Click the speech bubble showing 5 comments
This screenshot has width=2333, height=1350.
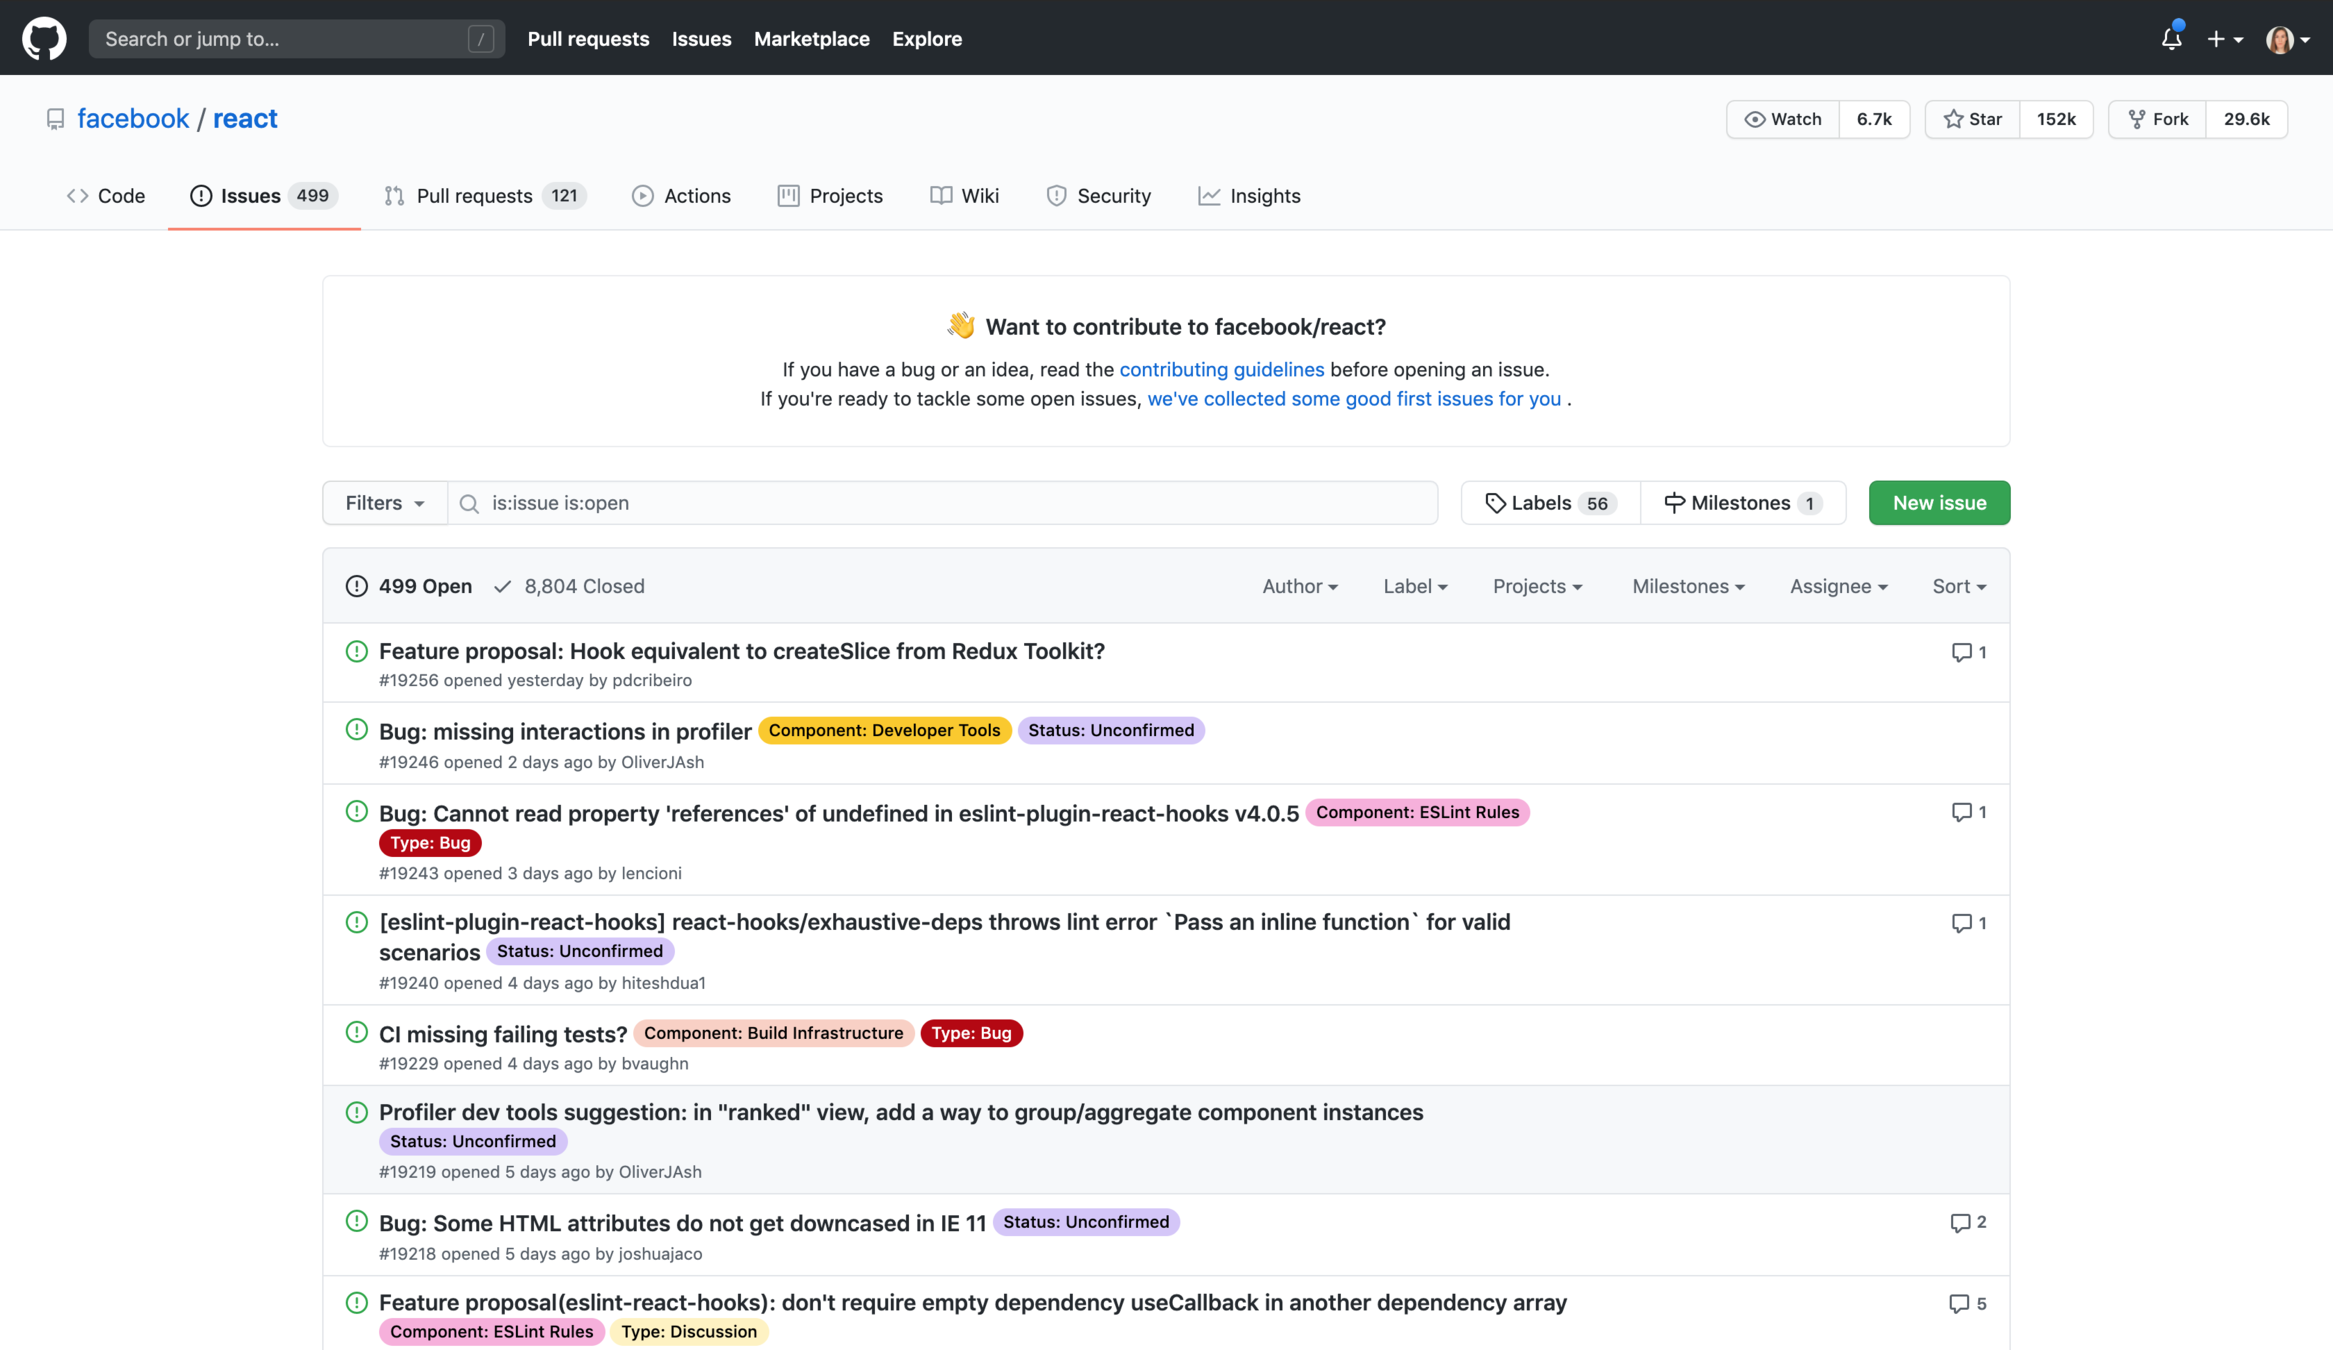1959,1303
